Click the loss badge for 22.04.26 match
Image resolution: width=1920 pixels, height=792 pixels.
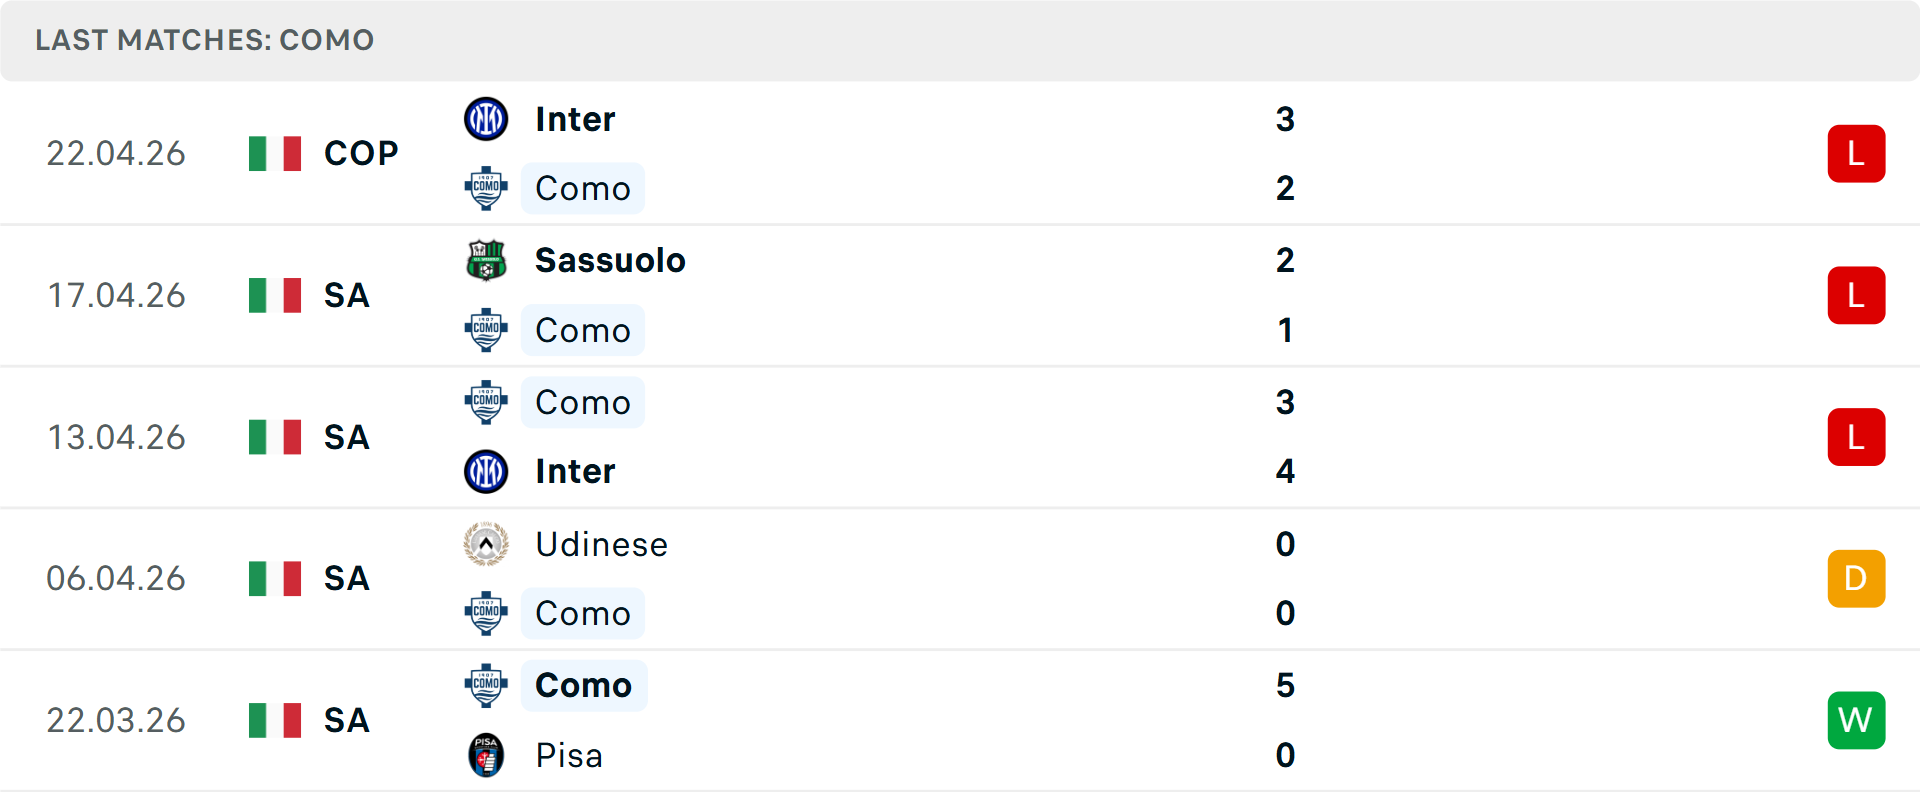tap(1856, 153)
